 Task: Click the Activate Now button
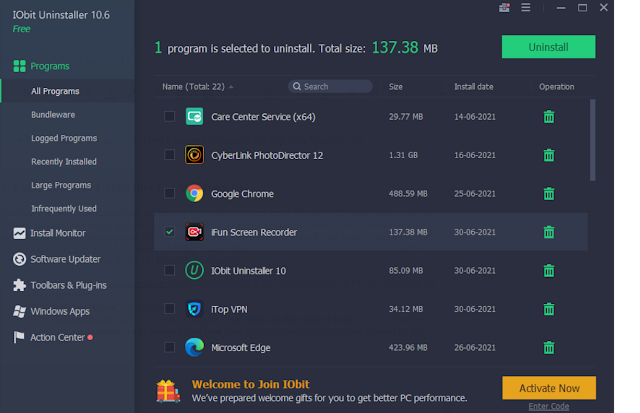click(x=549, y=388)
